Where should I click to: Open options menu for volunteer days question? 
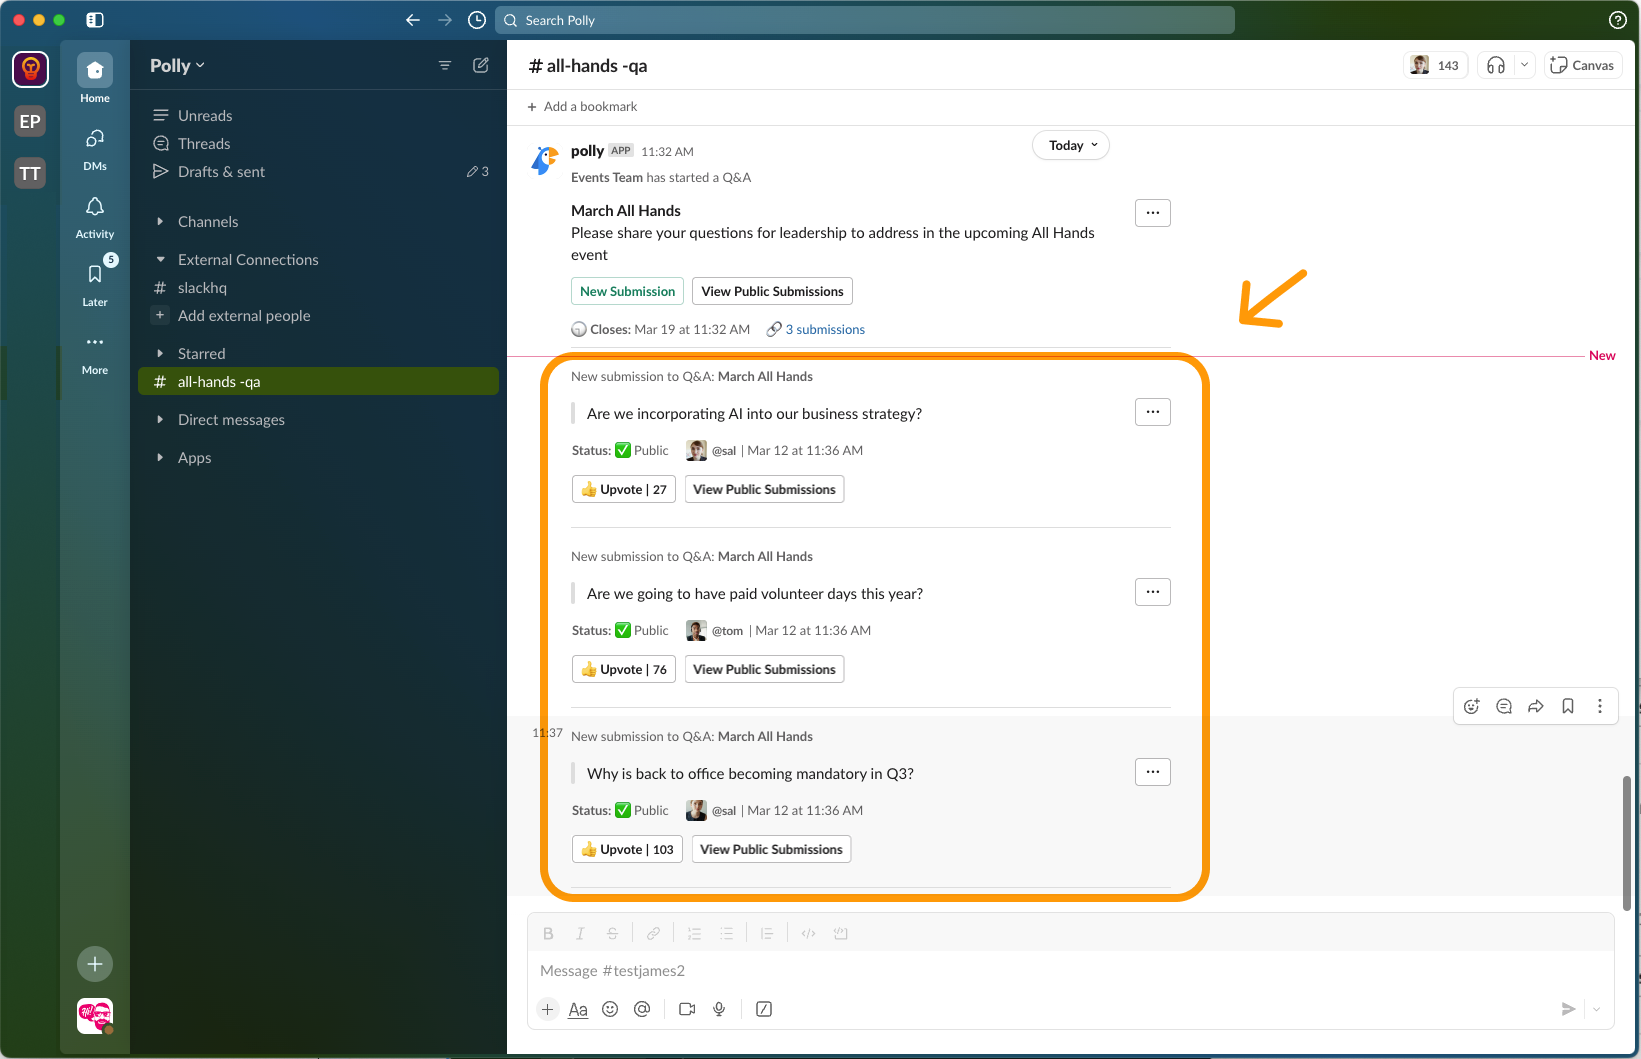pos(1153,591)
